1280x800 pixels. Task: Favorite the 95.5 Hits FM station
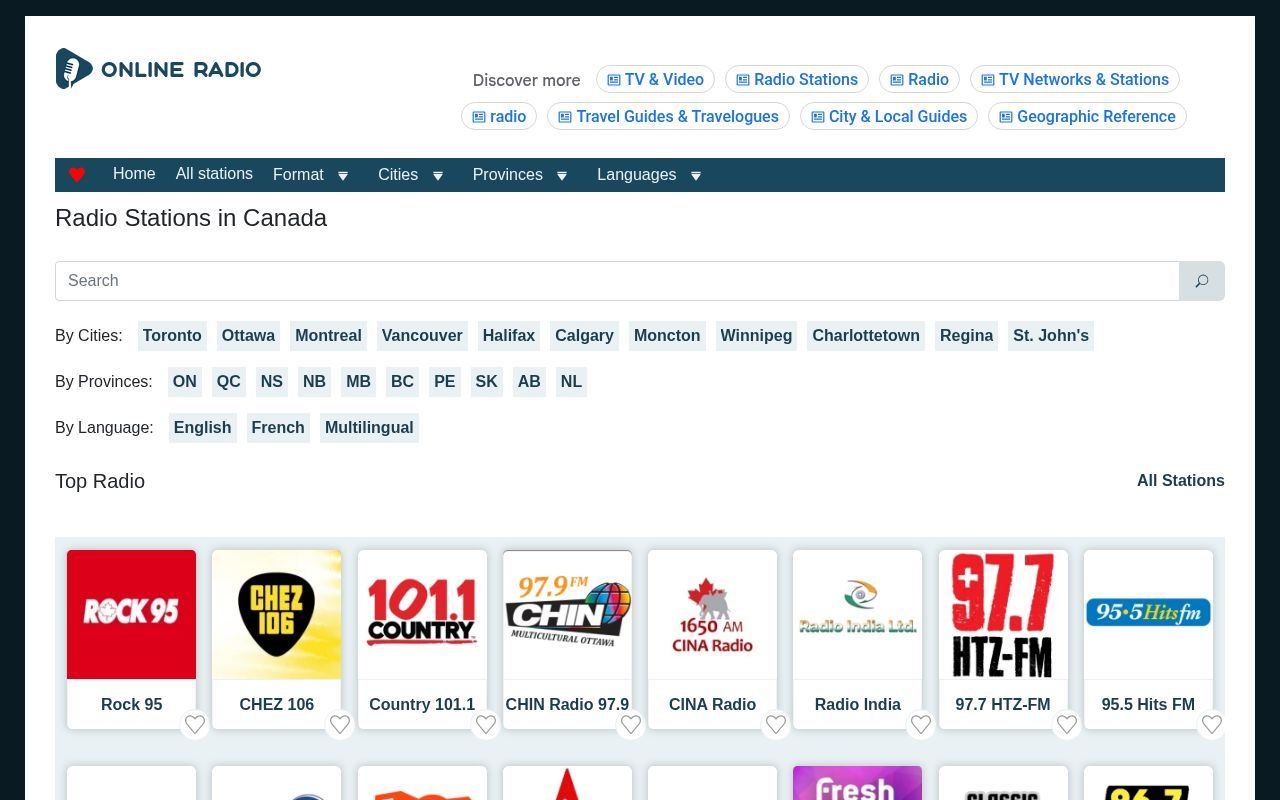1212,724
